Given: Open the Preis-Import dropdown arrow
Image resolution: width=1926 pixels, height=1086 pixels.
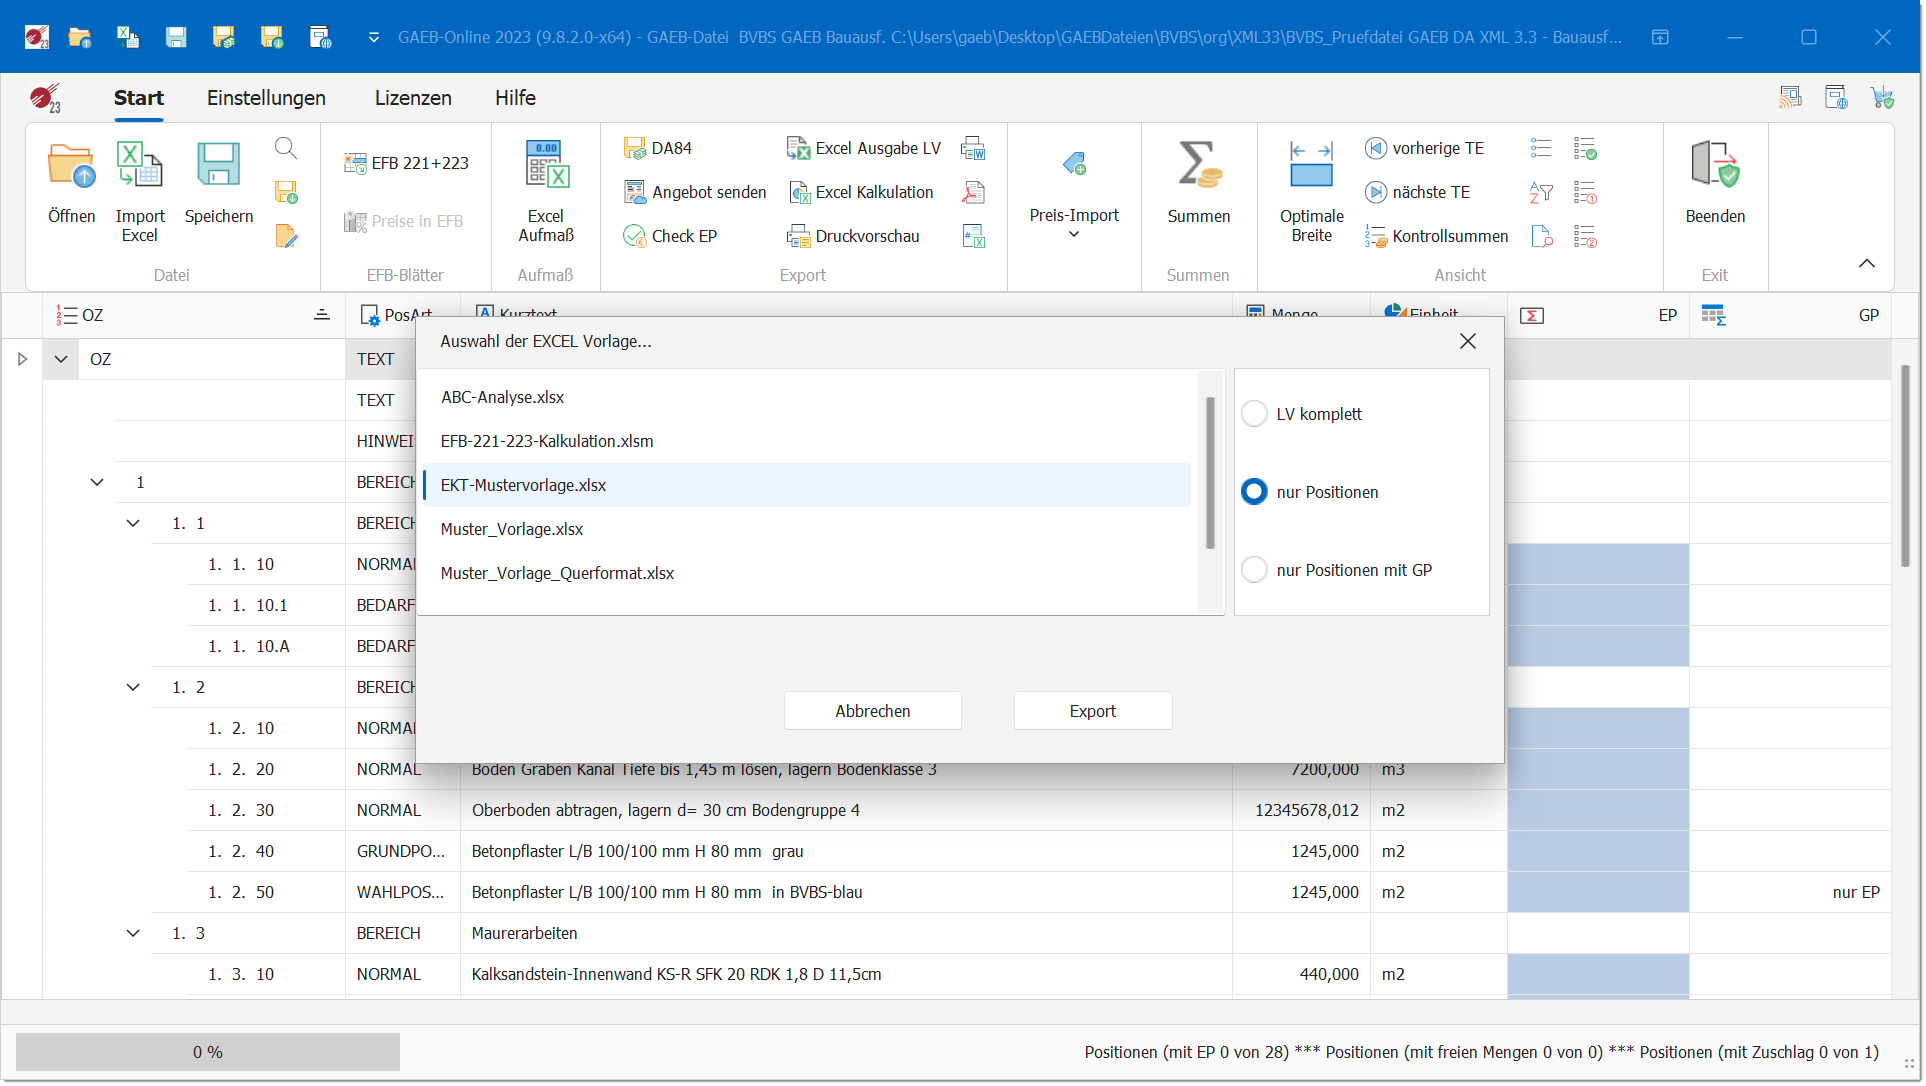Looking at the screenshot, I should 1074,235.
